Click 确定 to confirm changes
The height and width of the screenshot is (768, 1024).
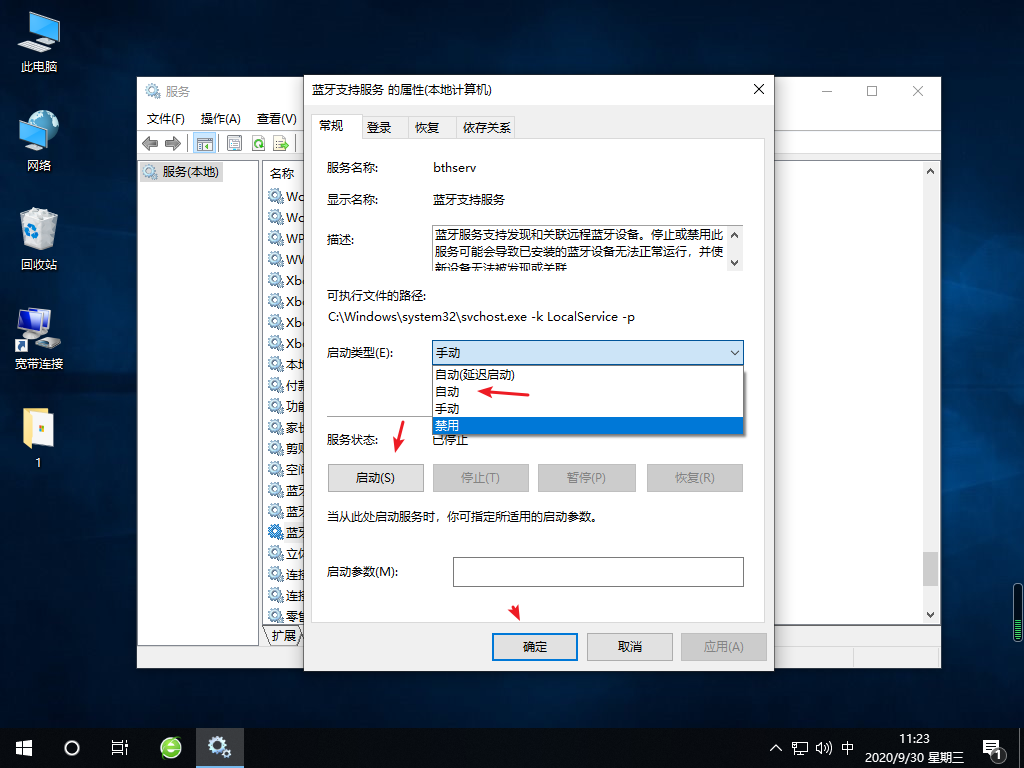coord(534,646)
